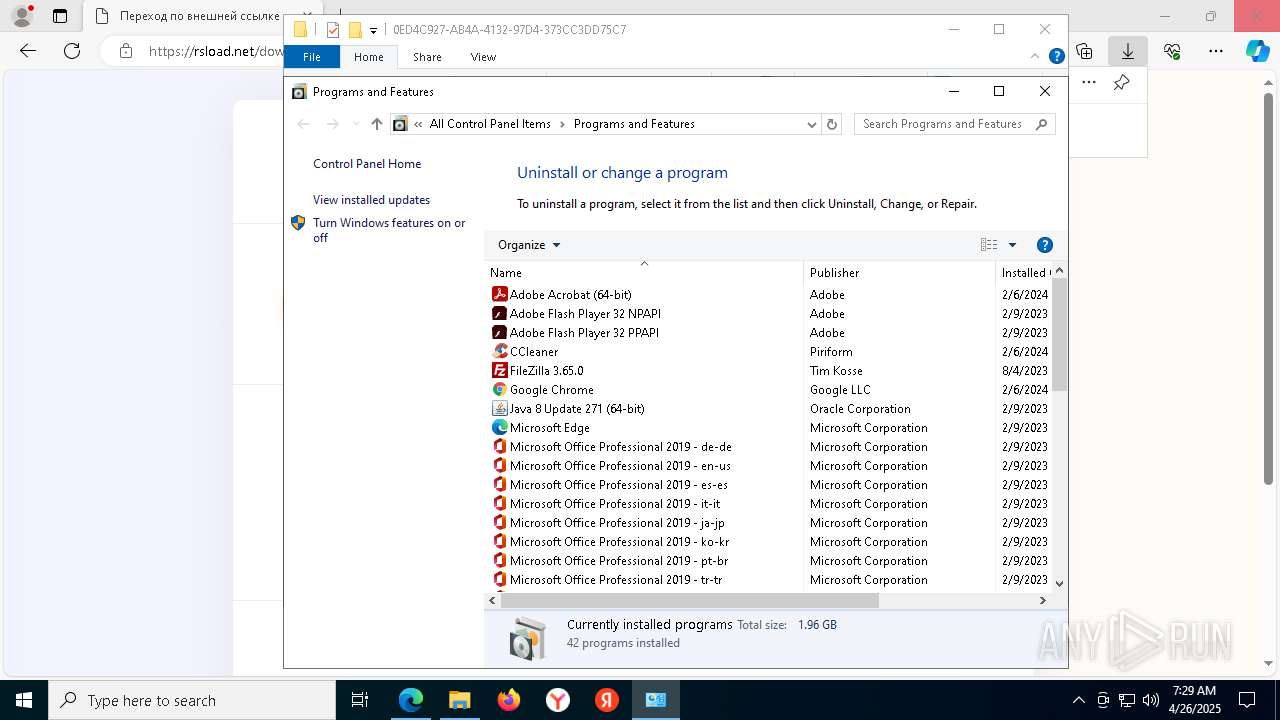Switch to the Home ribbon tab
Viewport: 1280px width, 720px height.
click(x=368, y=57)
